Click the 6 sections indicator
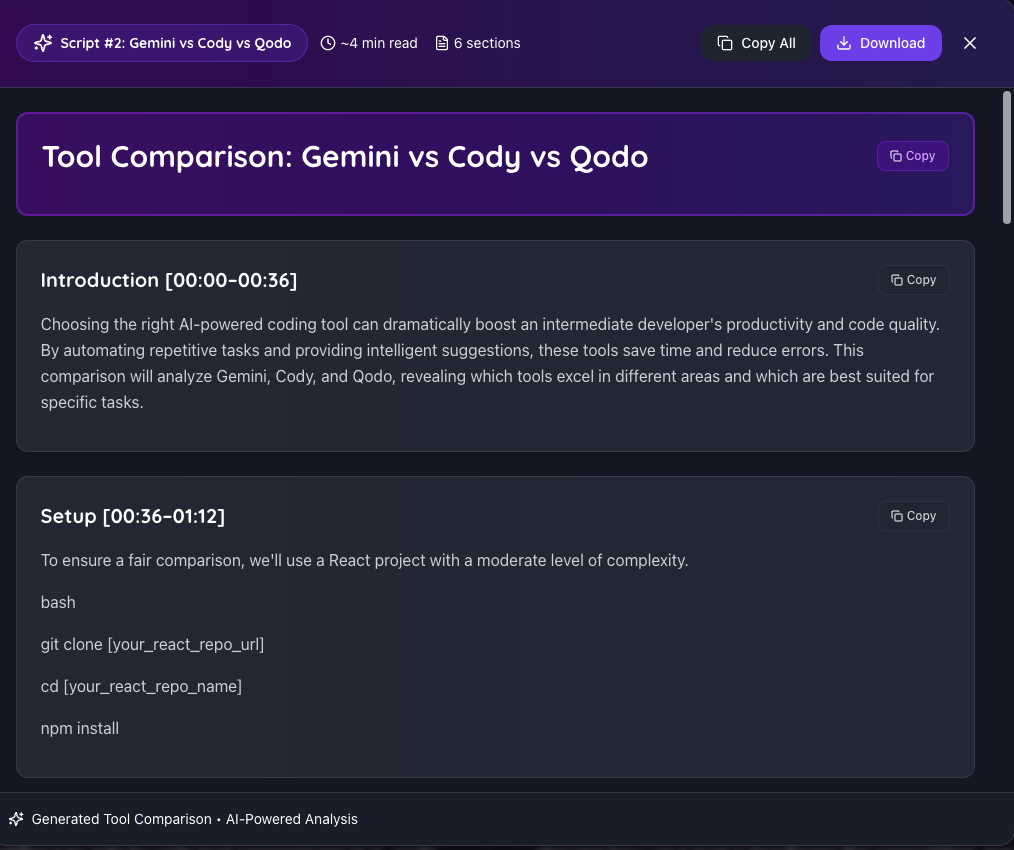This screenshot has height=850, width=1014. coord(487,43)
